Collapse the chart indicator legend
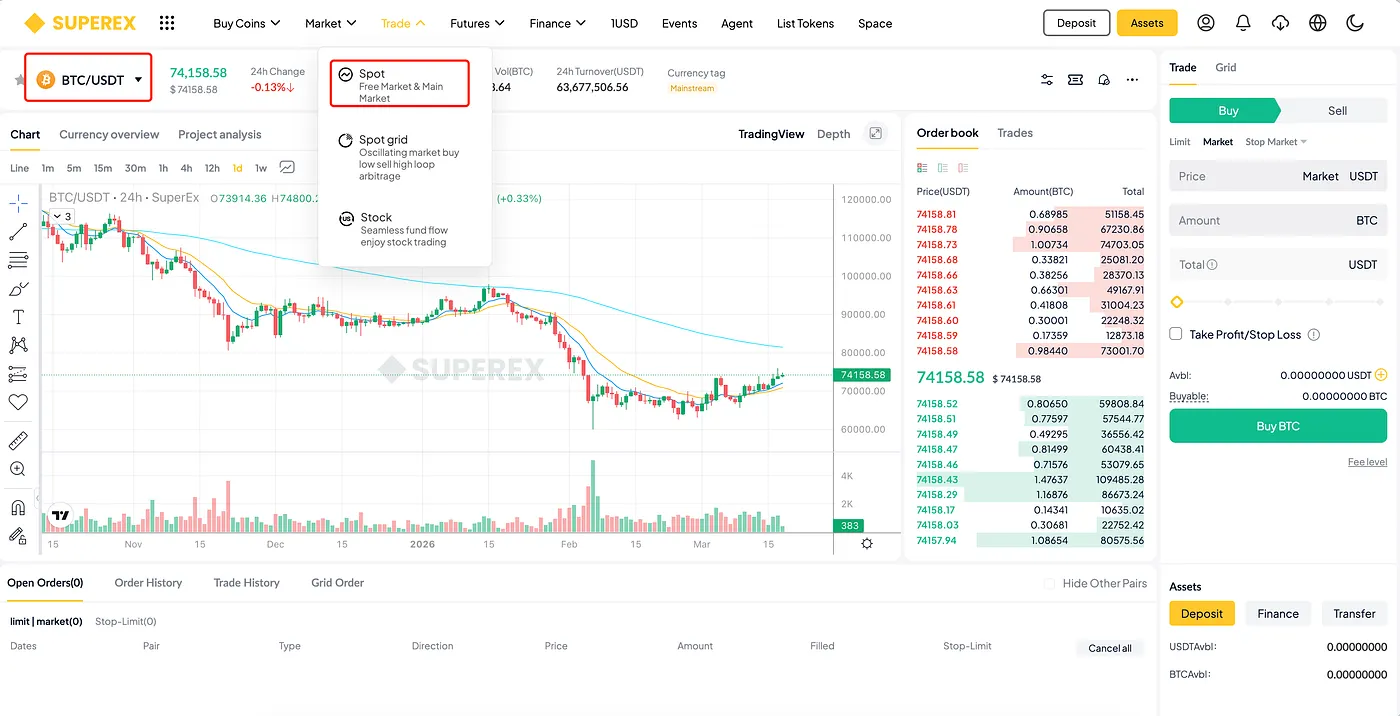The image size is (1400, 716). (62, 216)
